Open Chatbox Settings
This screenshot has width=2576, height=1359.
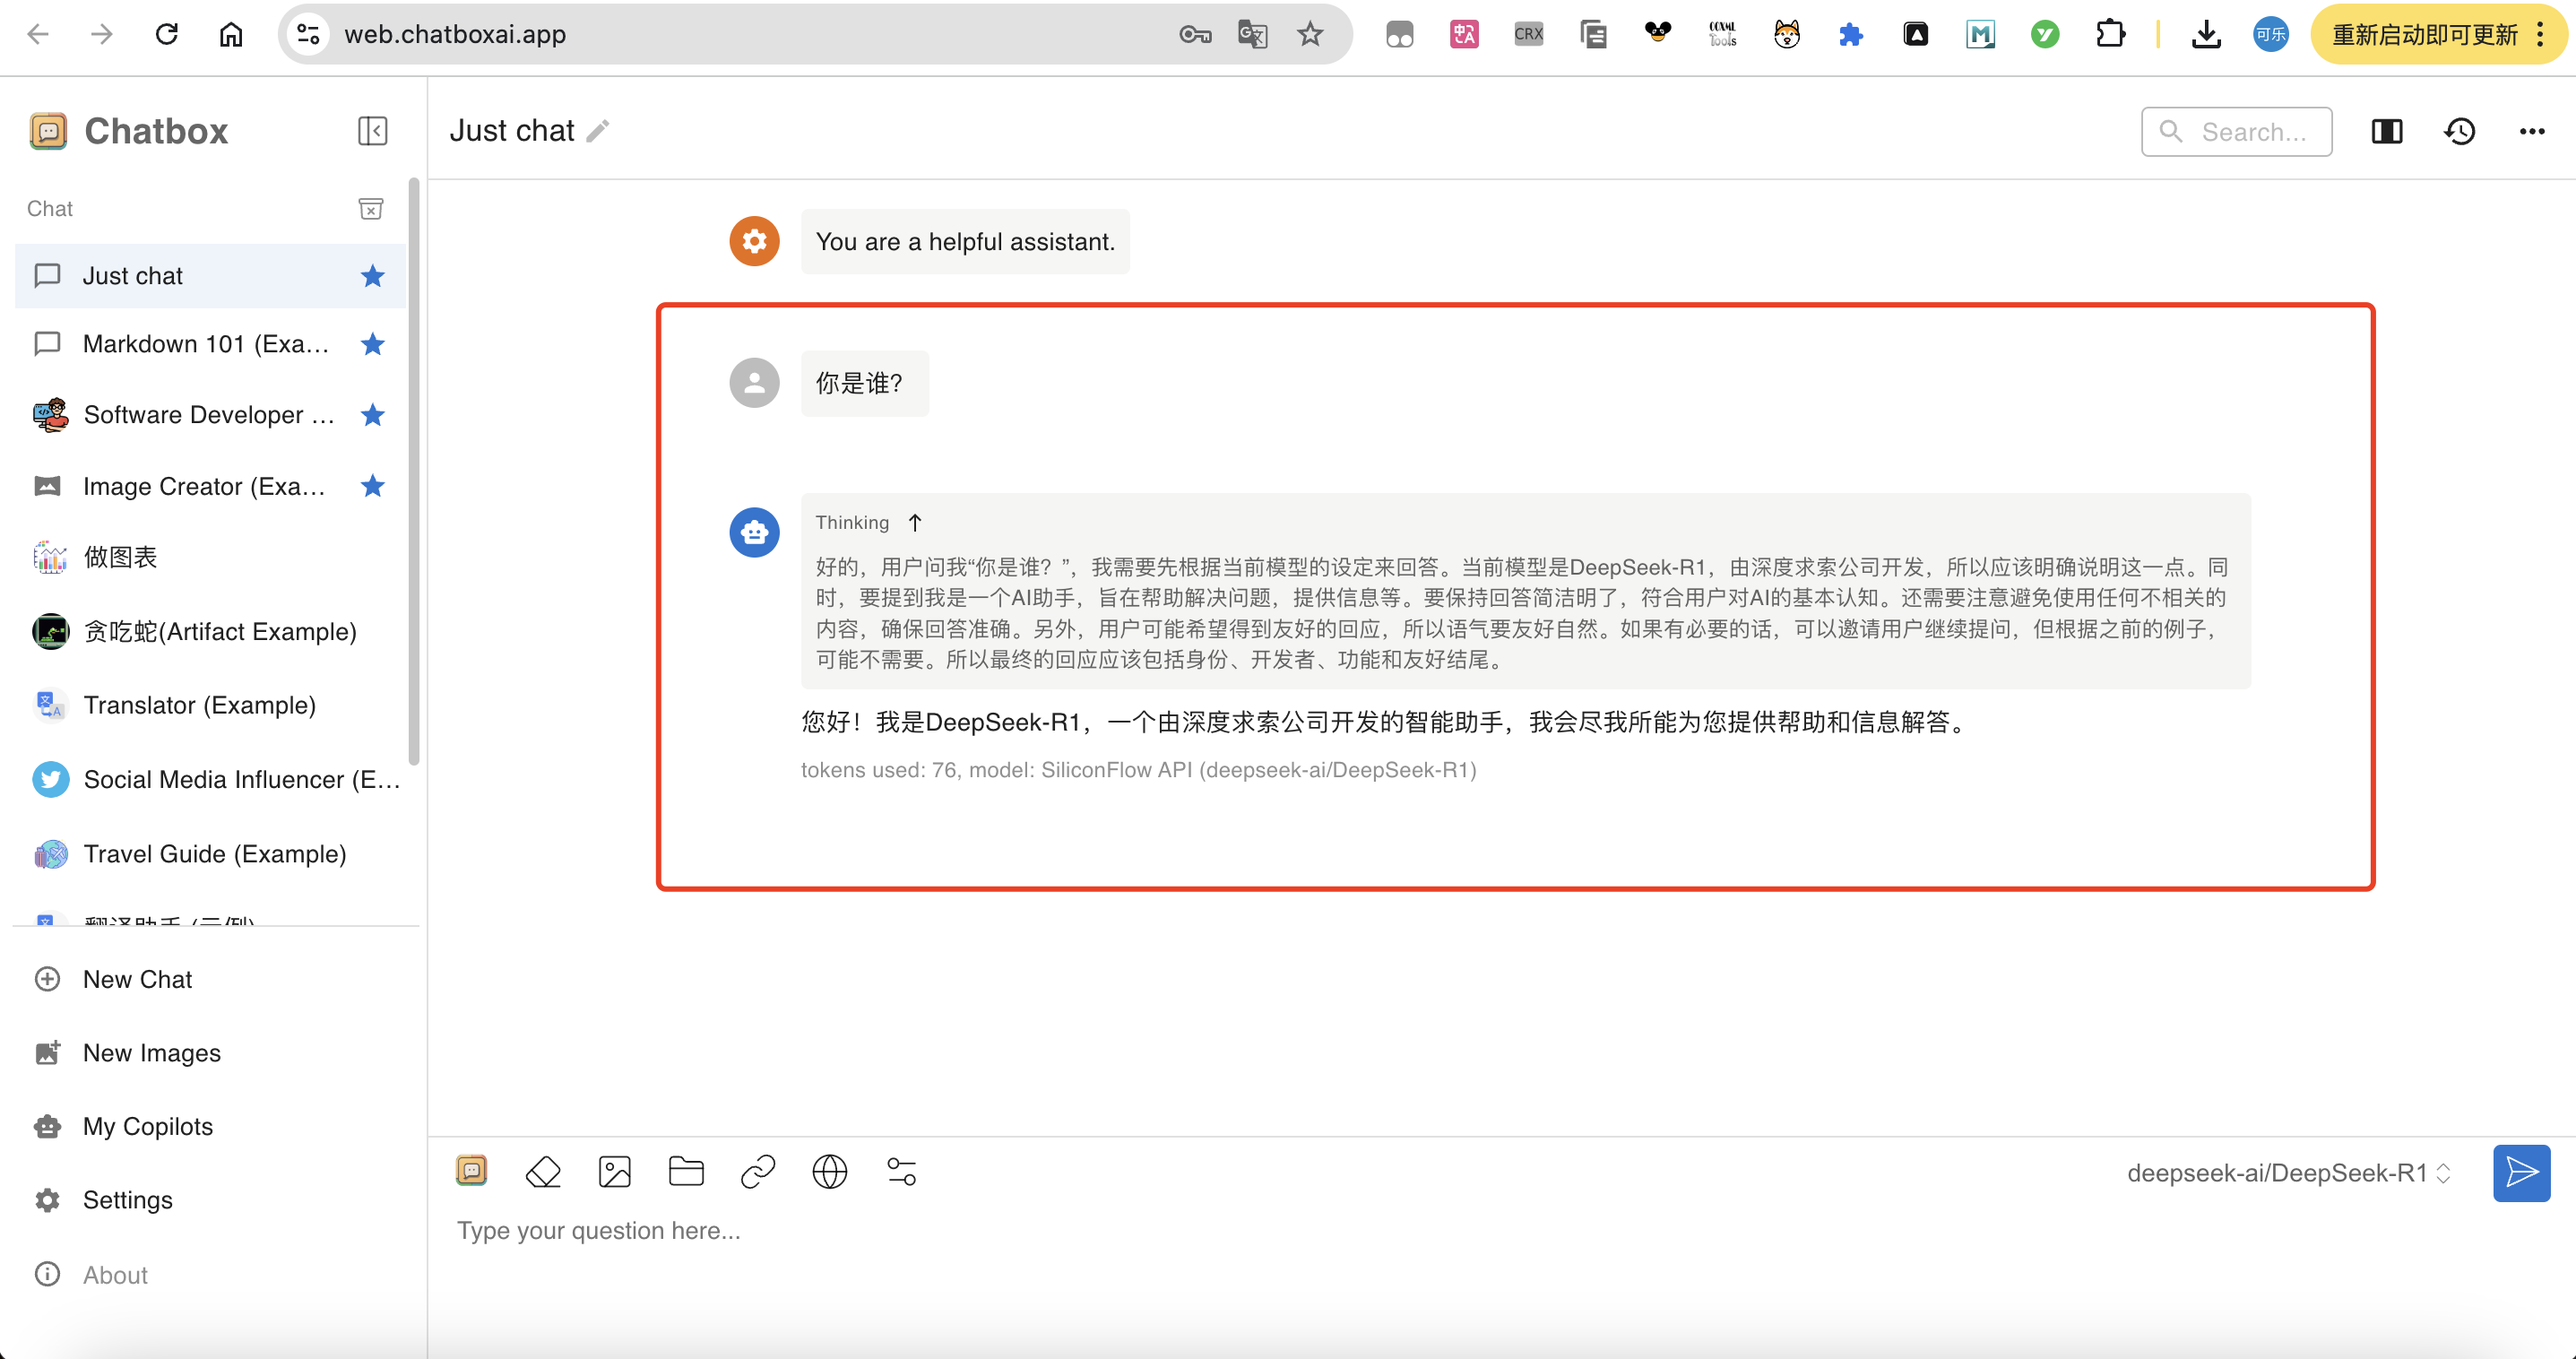[214, 1200]
